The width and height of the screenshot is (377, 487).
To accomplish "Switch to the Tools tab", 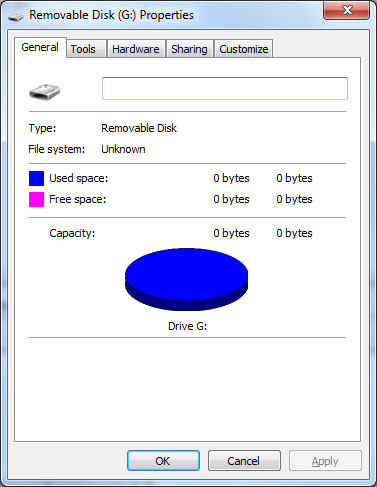I will point(83,49).
